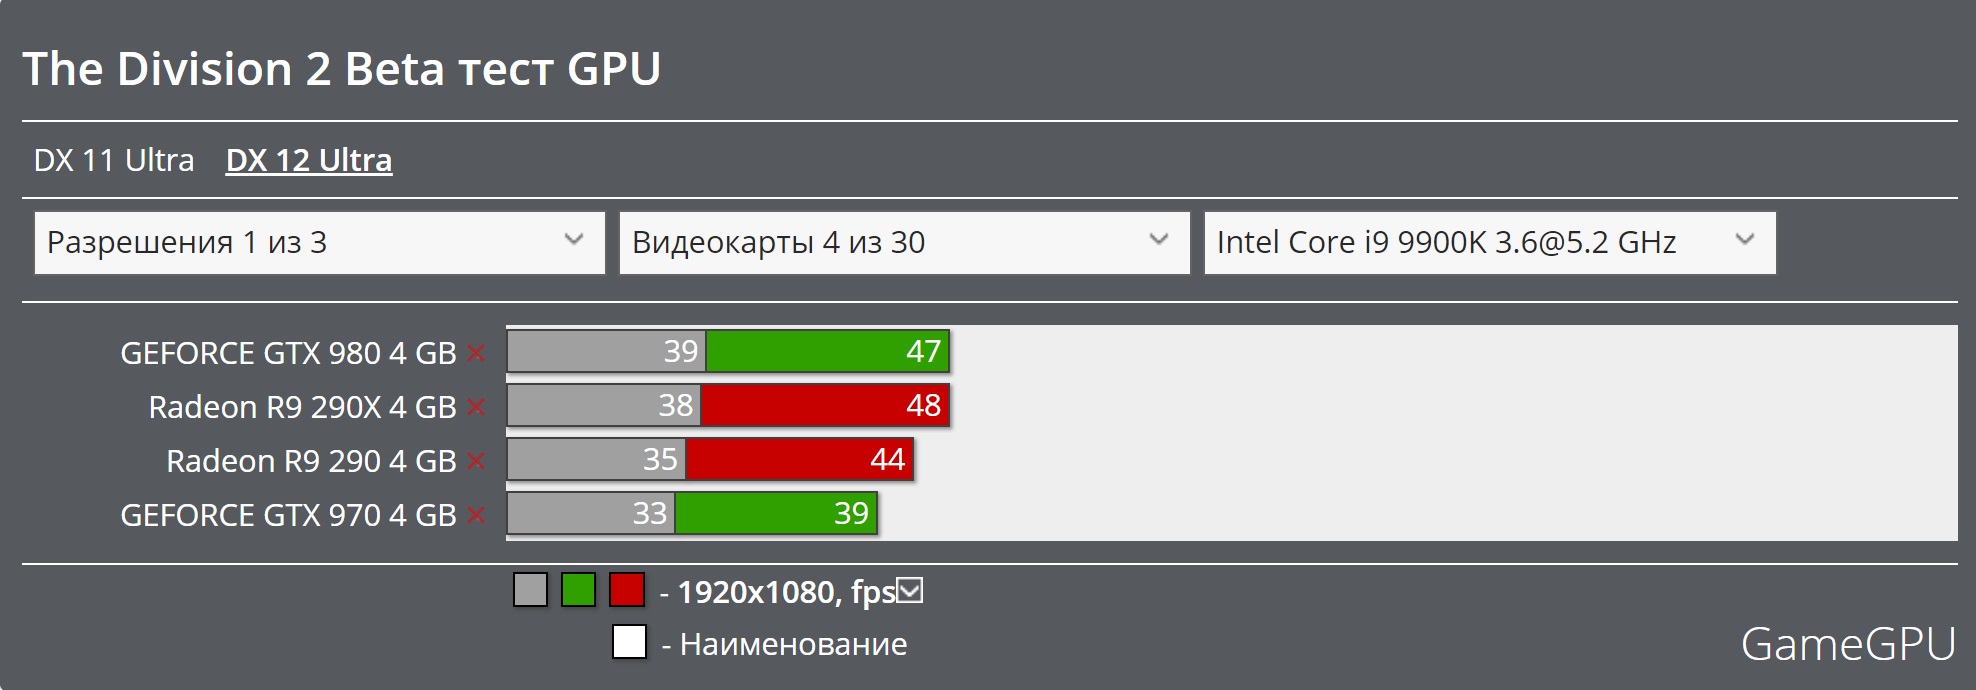Click the green legend color swatch
The height and width of the screenshot is (690, 1976).
click(579, 590)
